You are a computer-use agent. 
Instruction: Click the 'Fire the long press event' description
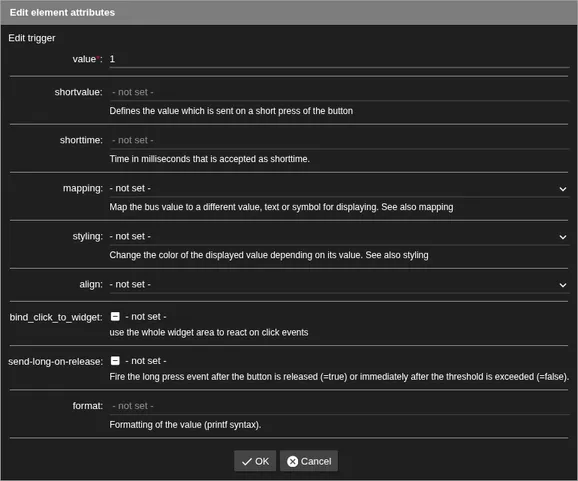pos(339,377)
